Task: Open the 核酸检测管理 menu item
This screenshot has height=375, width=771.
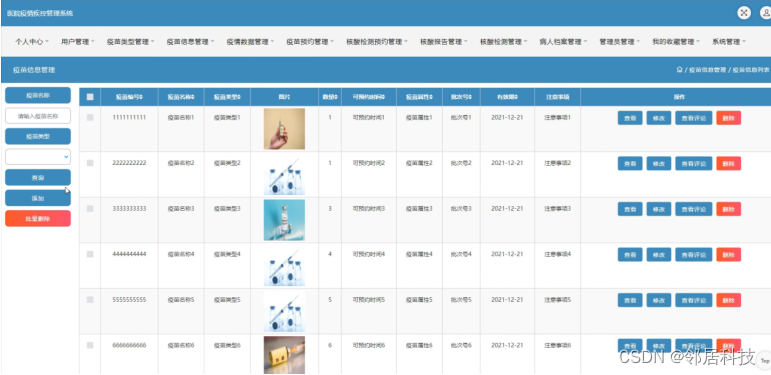Action: click(x=504, y=42)
